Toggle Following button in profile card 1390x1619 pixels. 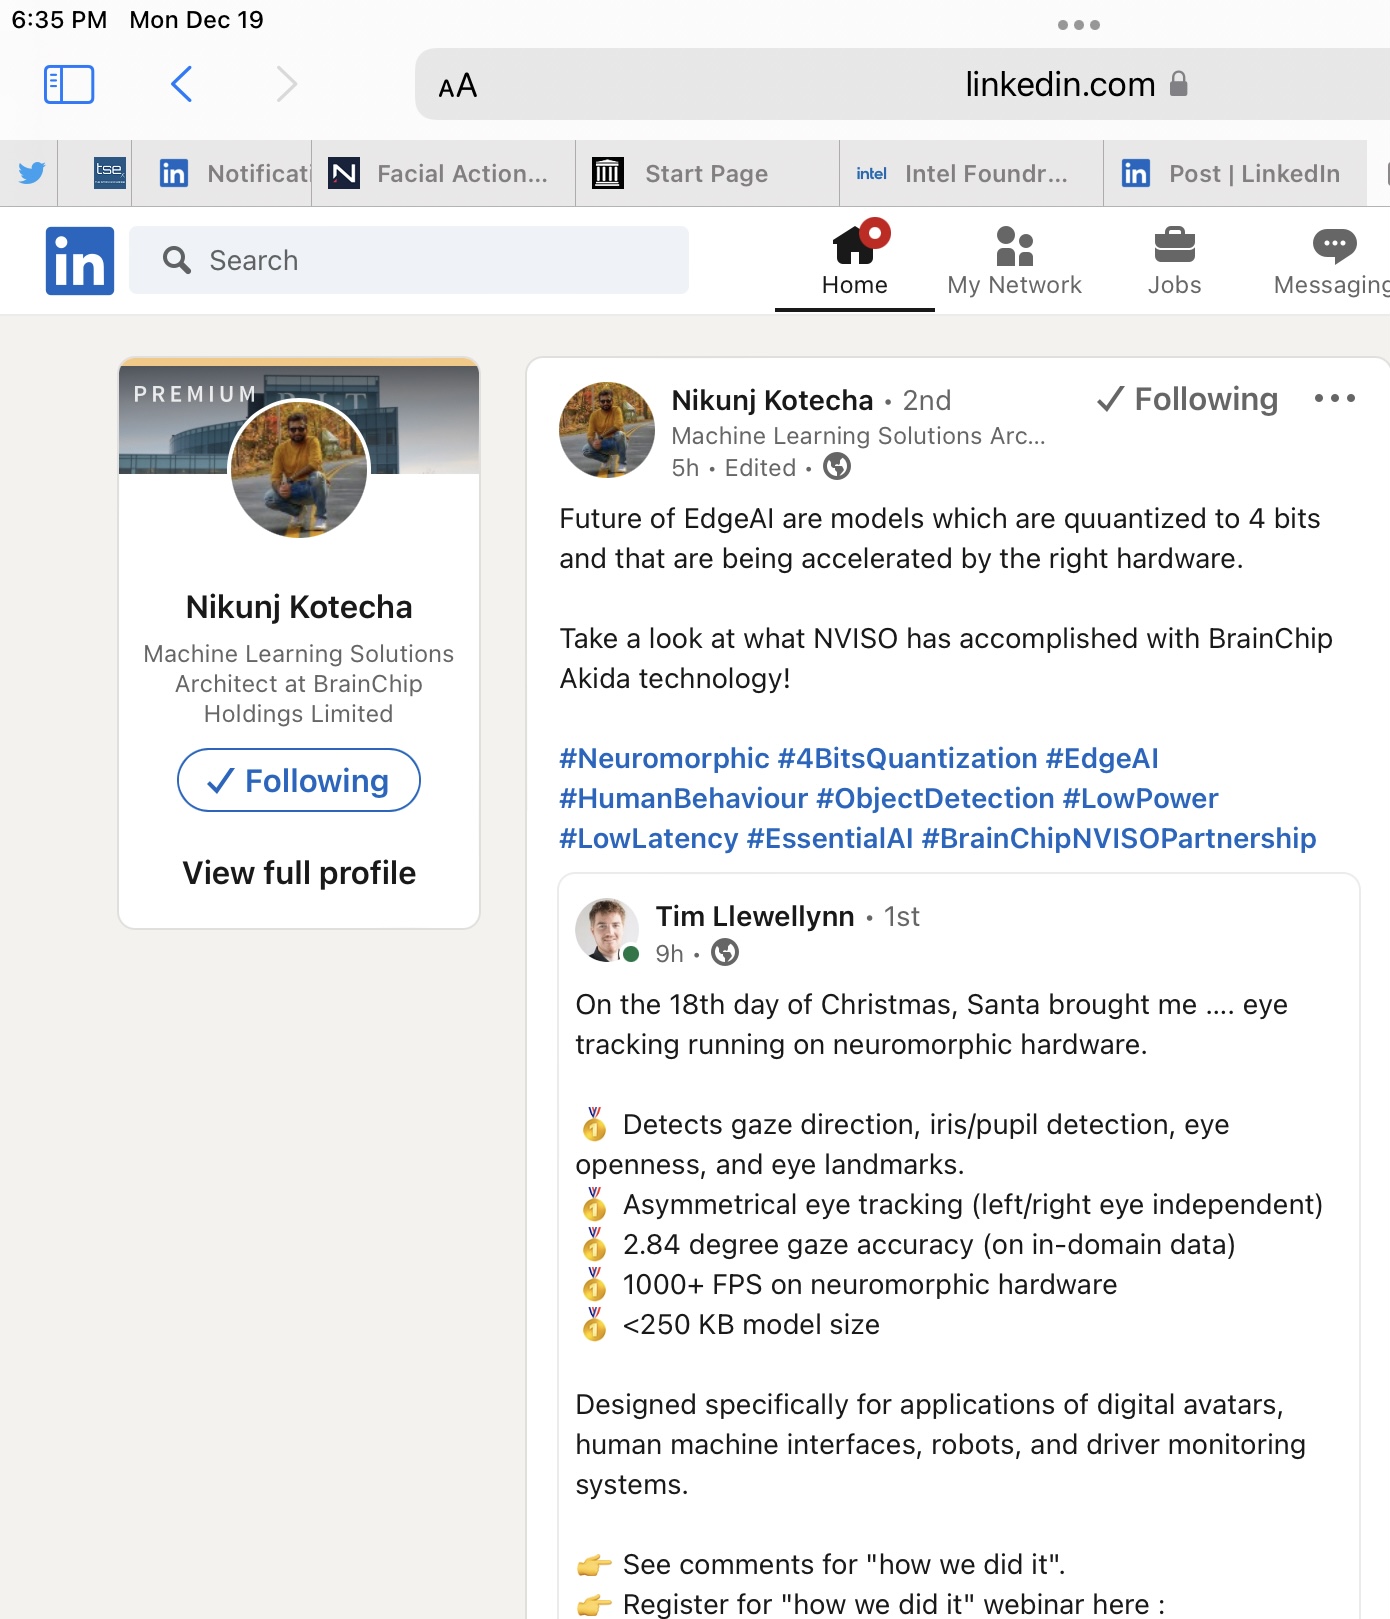point(299,780)
